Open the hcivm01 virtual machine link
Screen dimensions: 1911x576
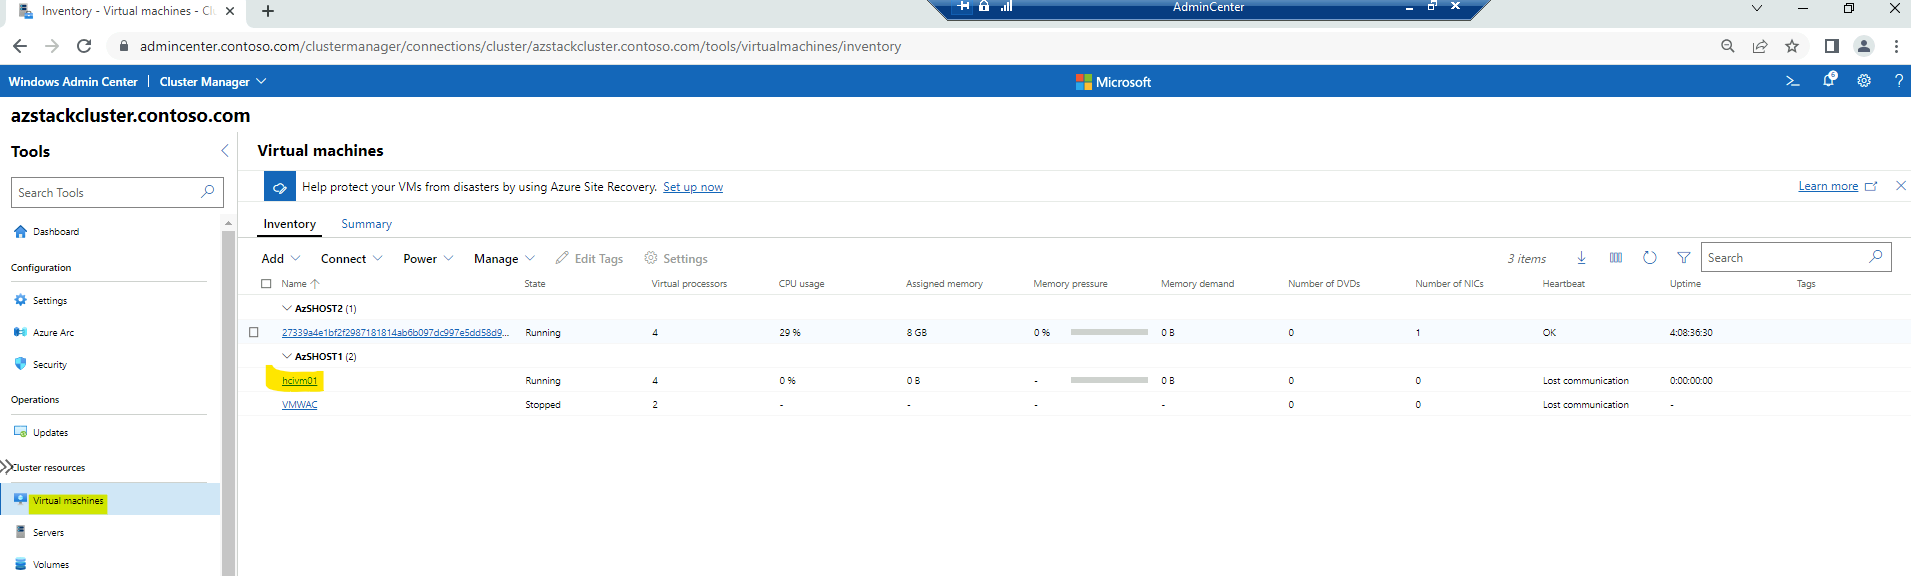[299, 381]
